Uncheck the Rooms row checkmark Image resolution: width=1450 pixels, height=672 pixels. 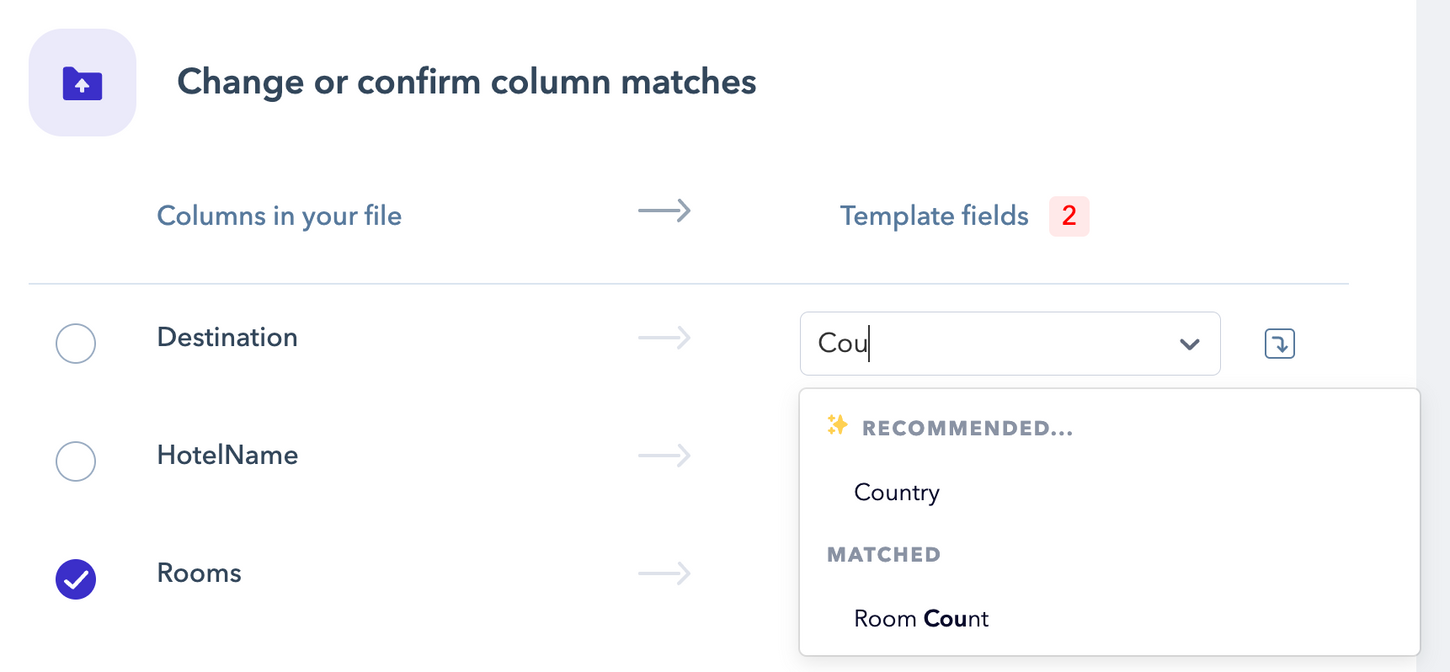(76, 579)
